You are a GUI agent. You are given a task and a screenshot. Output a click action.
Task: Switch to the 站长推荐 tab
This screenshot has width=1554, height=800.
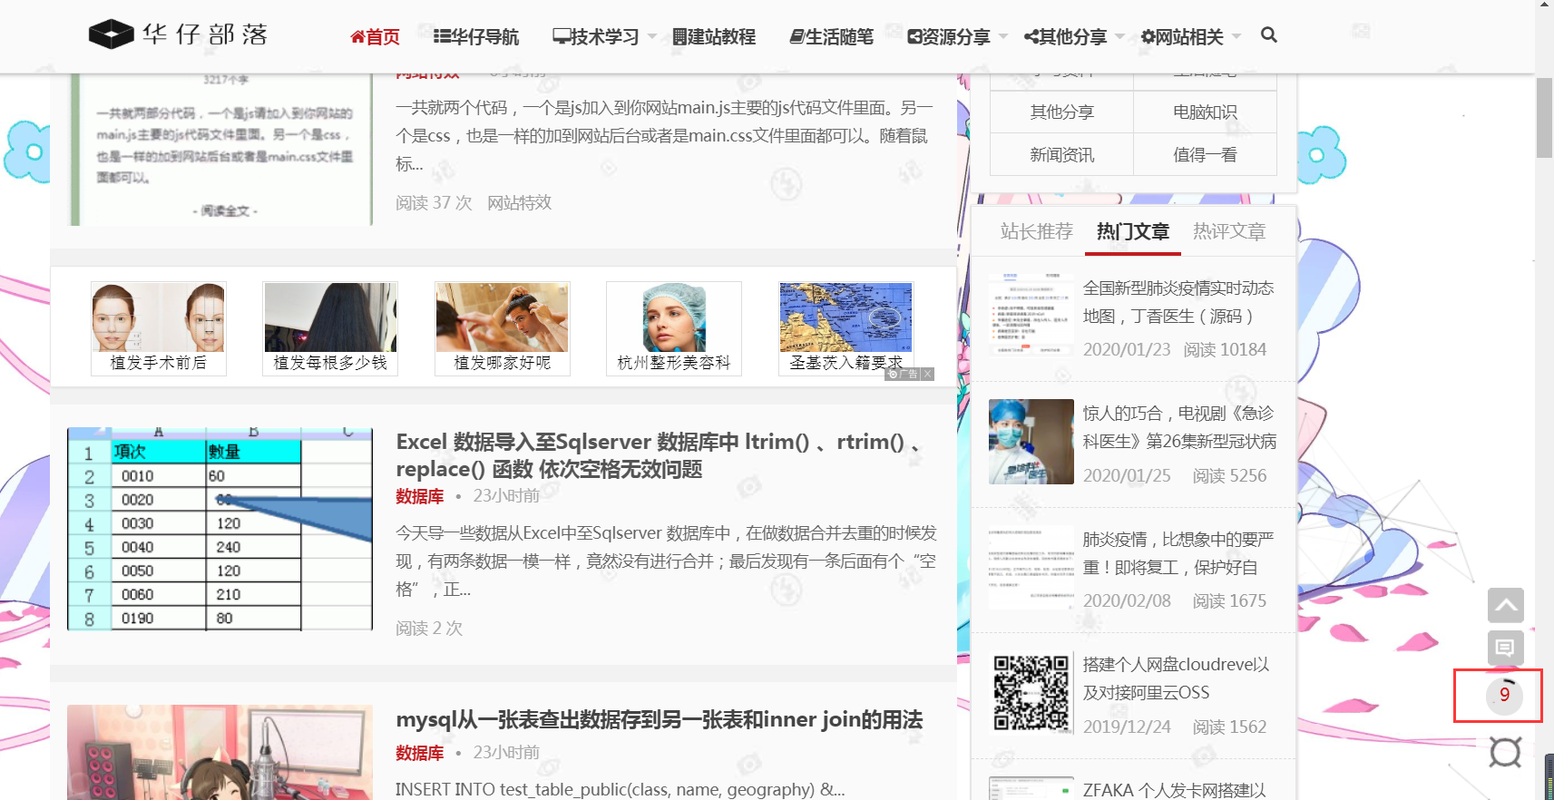coord(1036,231)
